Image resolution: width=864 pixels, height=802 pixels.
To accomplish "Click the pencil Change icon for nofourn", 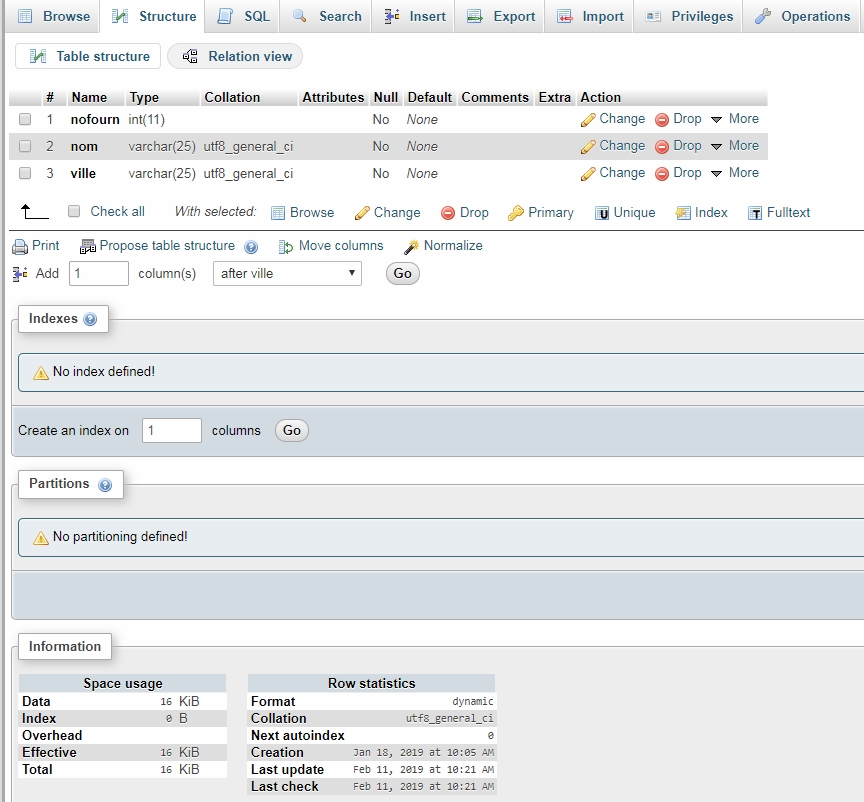I will pos(588,119).
